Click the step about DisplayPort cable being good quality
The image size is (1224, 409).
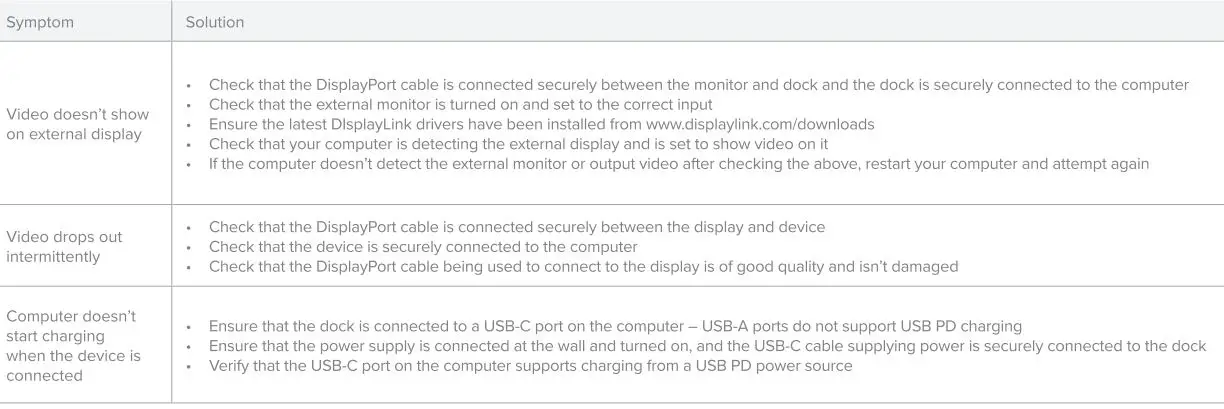pos(583,267)
